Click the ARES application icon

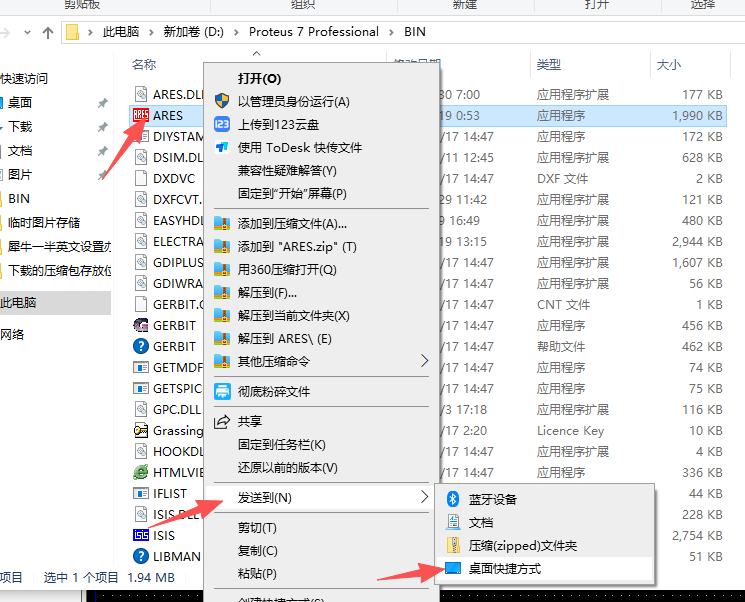pos(141,115)
